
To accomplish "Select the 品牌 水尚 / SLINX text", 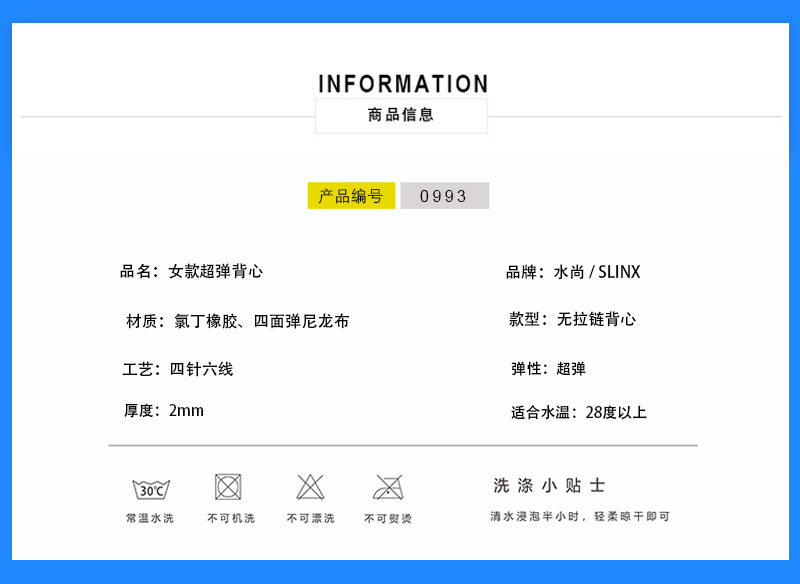I will click(573, 271).
